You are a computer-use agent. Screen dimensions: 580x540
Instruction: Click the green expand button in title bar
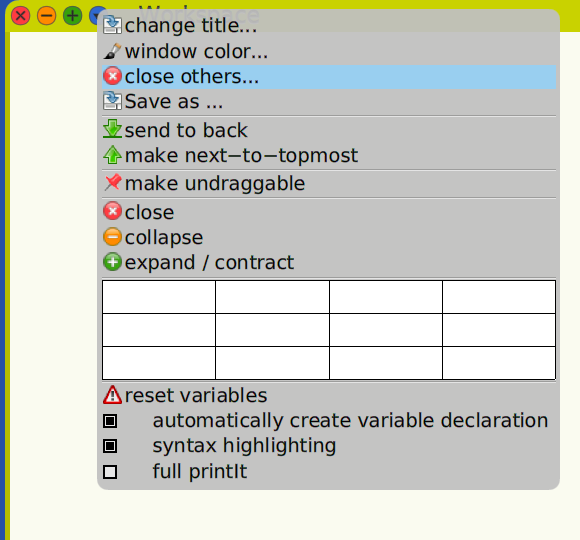72,16
